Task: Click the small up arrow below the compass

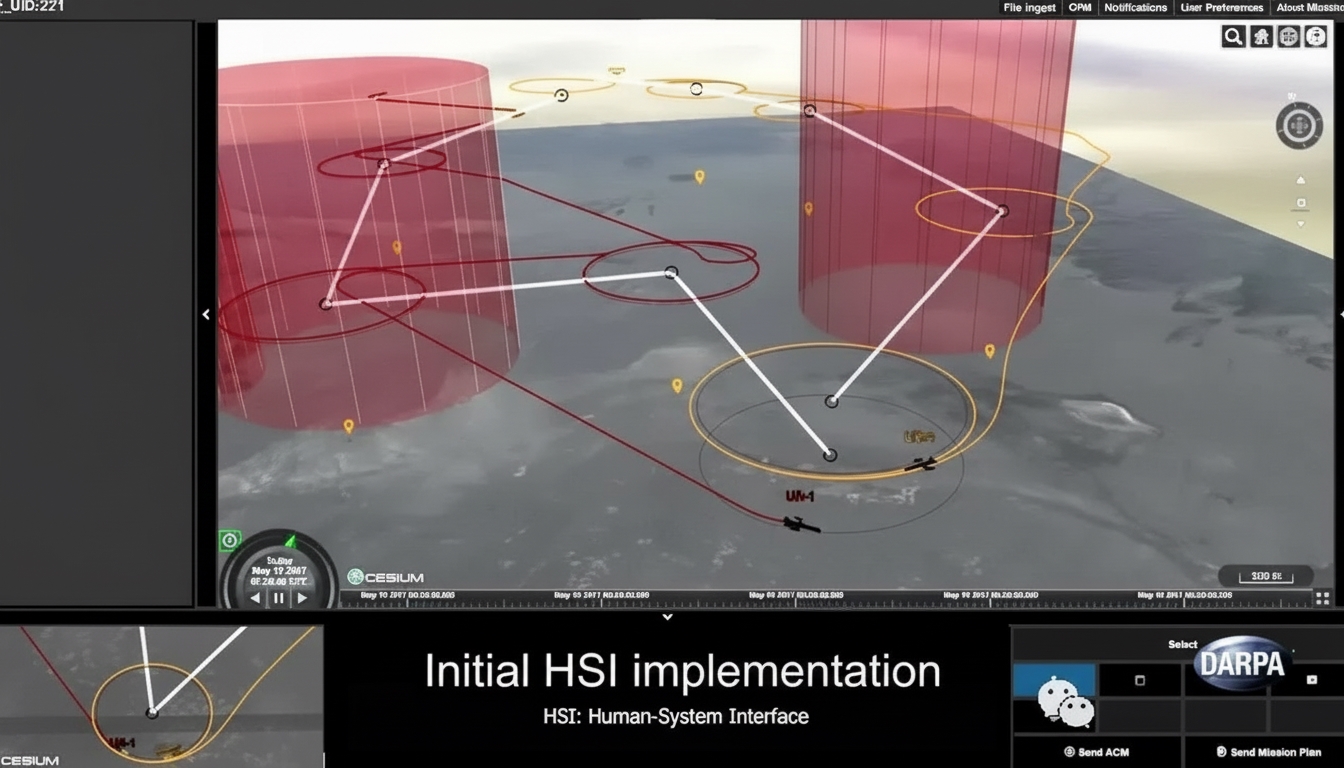Action: tap(1300, 181)
